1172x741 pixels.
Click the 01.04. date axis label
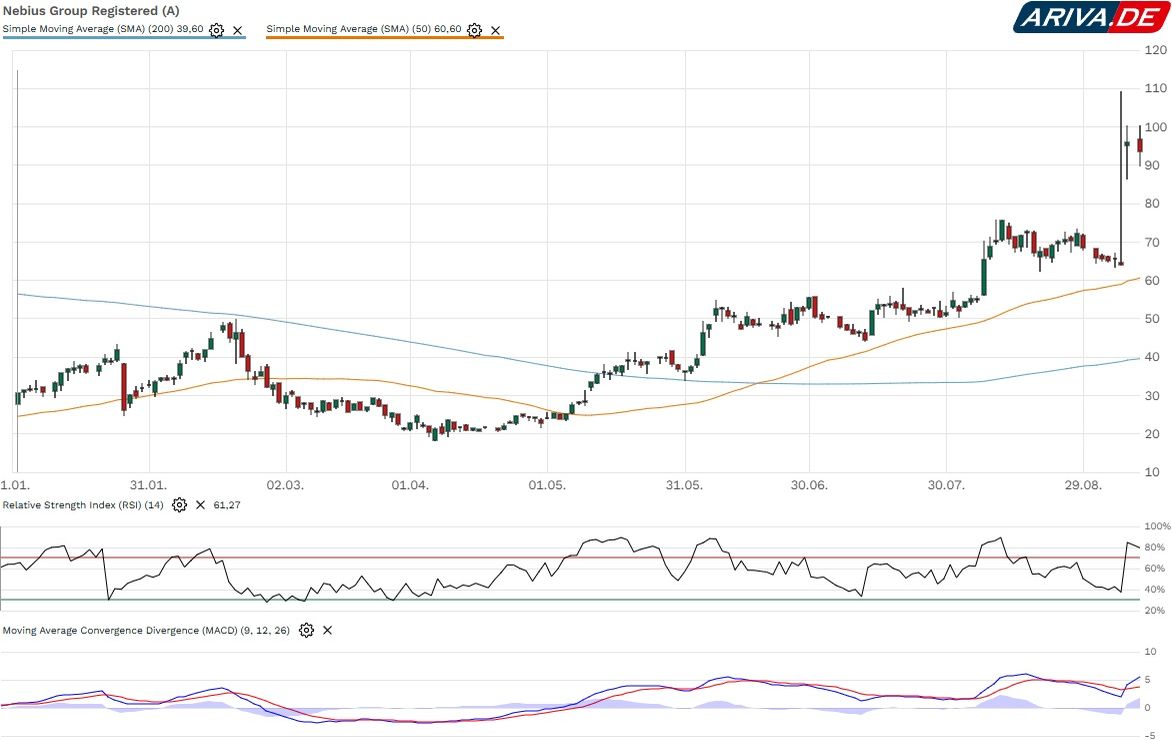click(410, 485)
